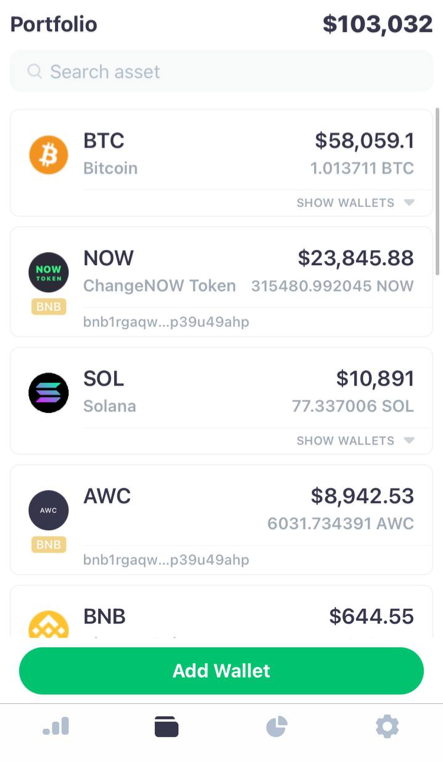This screenshot has height=762, width=443.
Task: Expand Show Wallets under Solana
Action: point(355,441)
